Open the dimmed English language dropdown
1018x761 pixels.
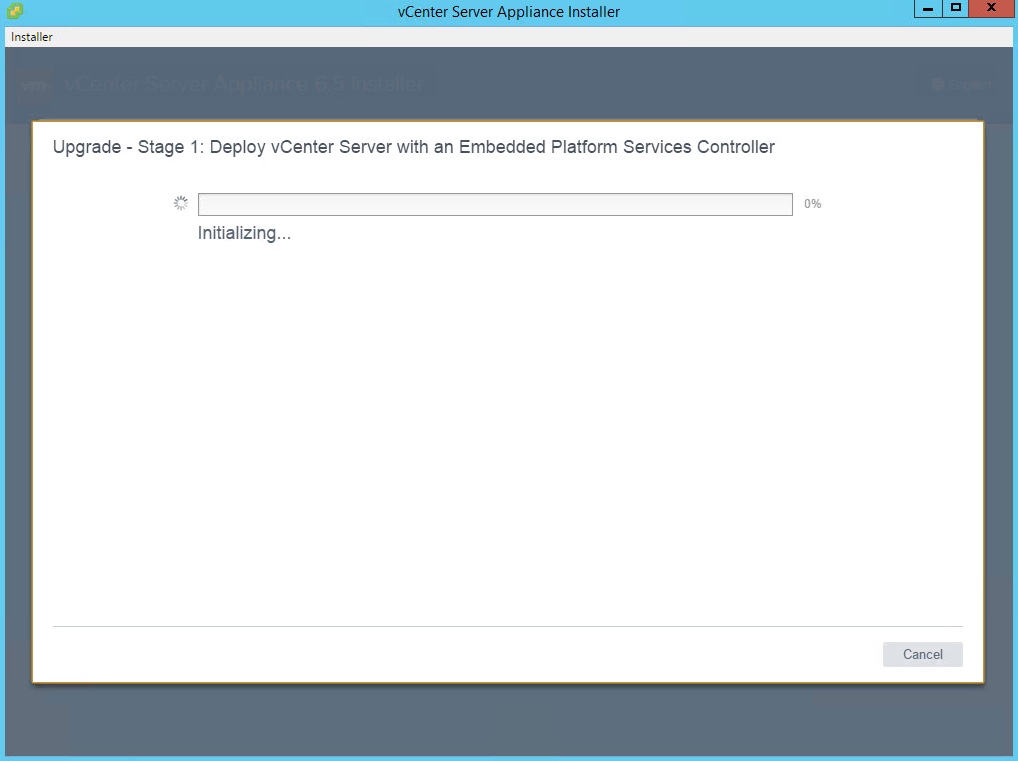(962, 85)
